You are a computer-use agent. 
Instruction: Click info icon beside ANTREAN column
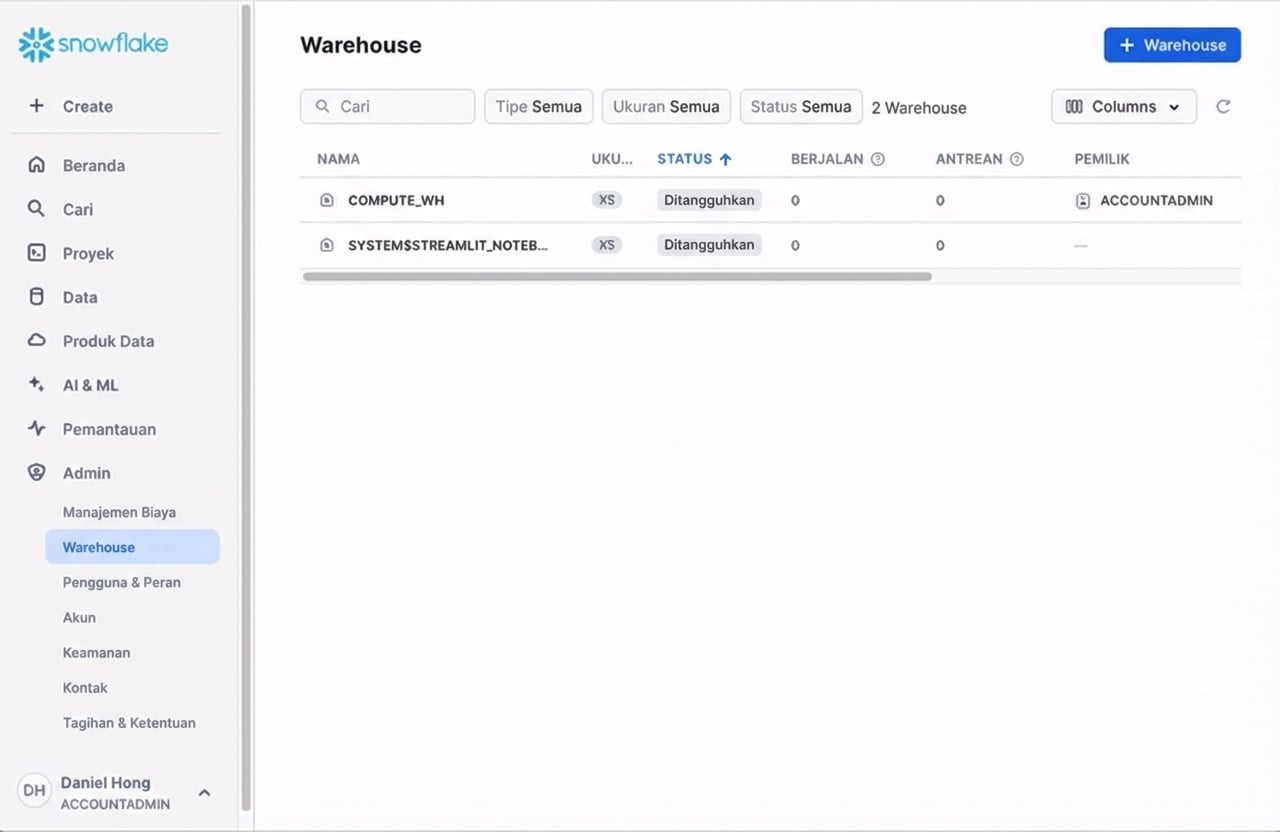point(1017,159)
